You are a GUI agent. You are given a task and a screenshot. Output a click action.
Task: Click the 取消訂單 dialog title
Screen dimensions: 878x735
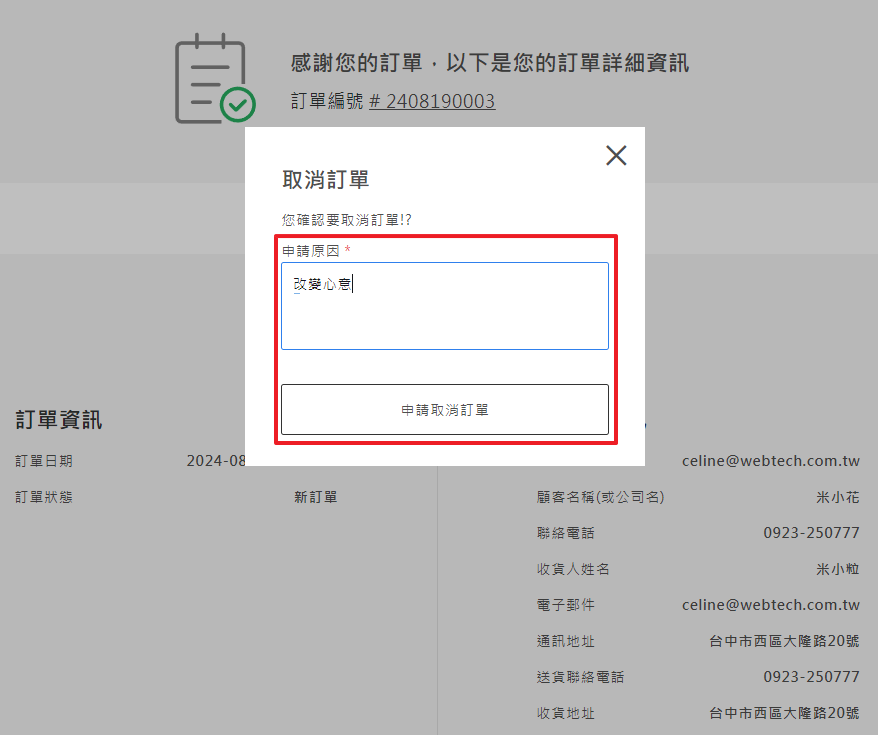click(x=326, y=180)
